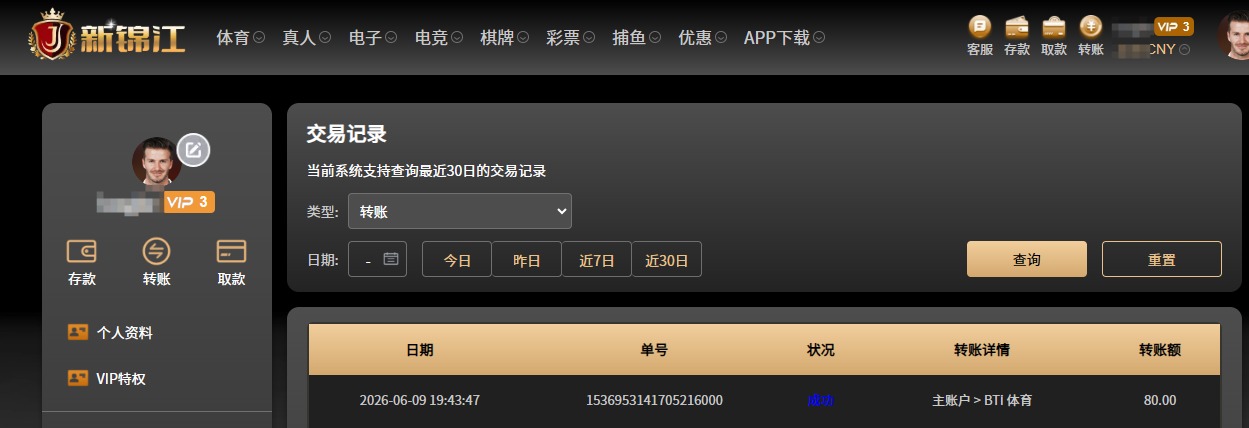Open the 优惠 navigation menu
1249x428 pixels.
[x=703, y=38]
